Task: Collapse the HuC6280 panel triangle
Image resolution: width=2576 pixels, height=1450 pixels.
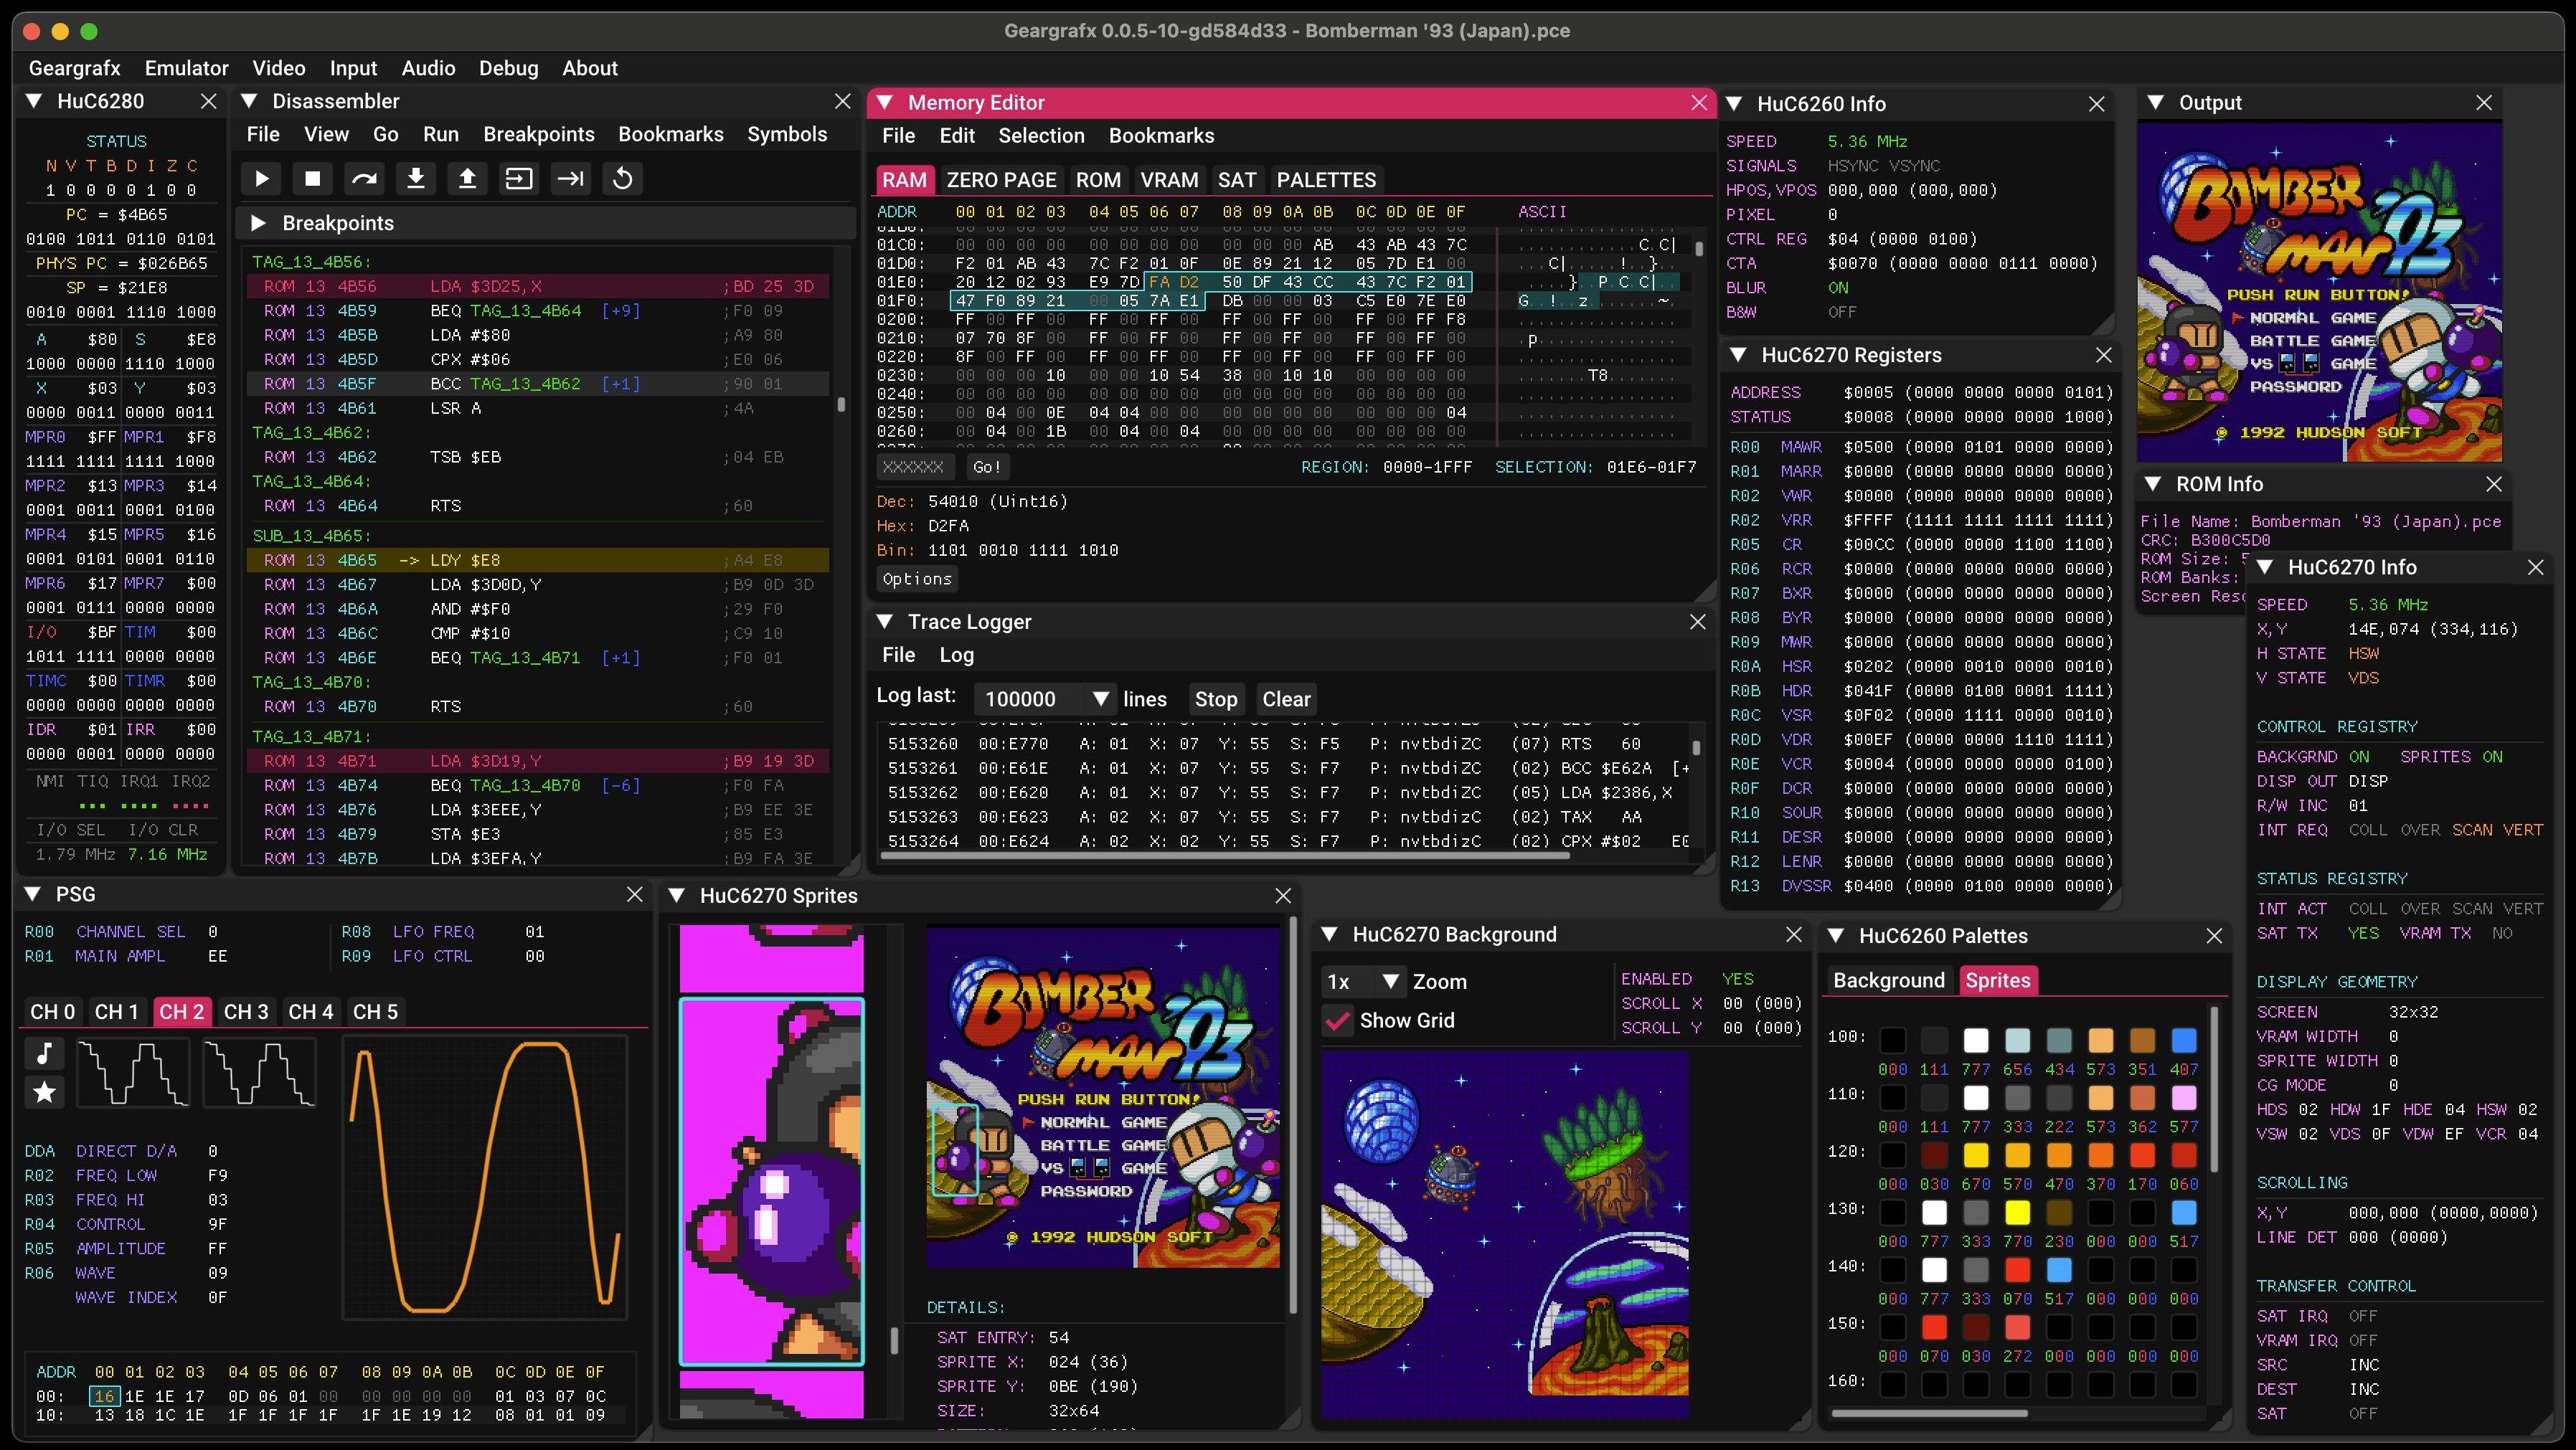Action: [34, 101]
